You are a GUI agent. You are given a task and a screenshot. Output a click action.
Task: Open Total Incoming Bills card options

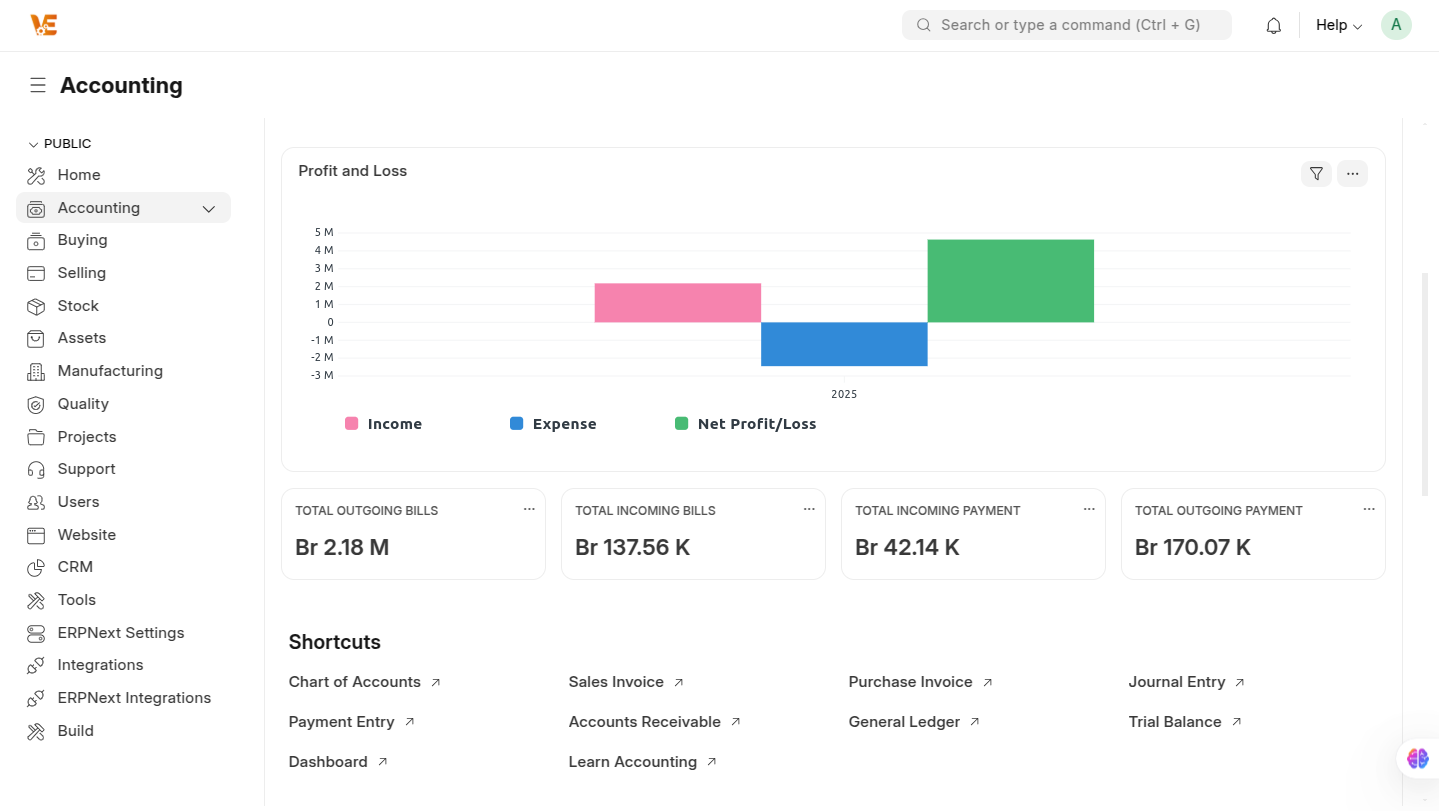tap(809, 510)
